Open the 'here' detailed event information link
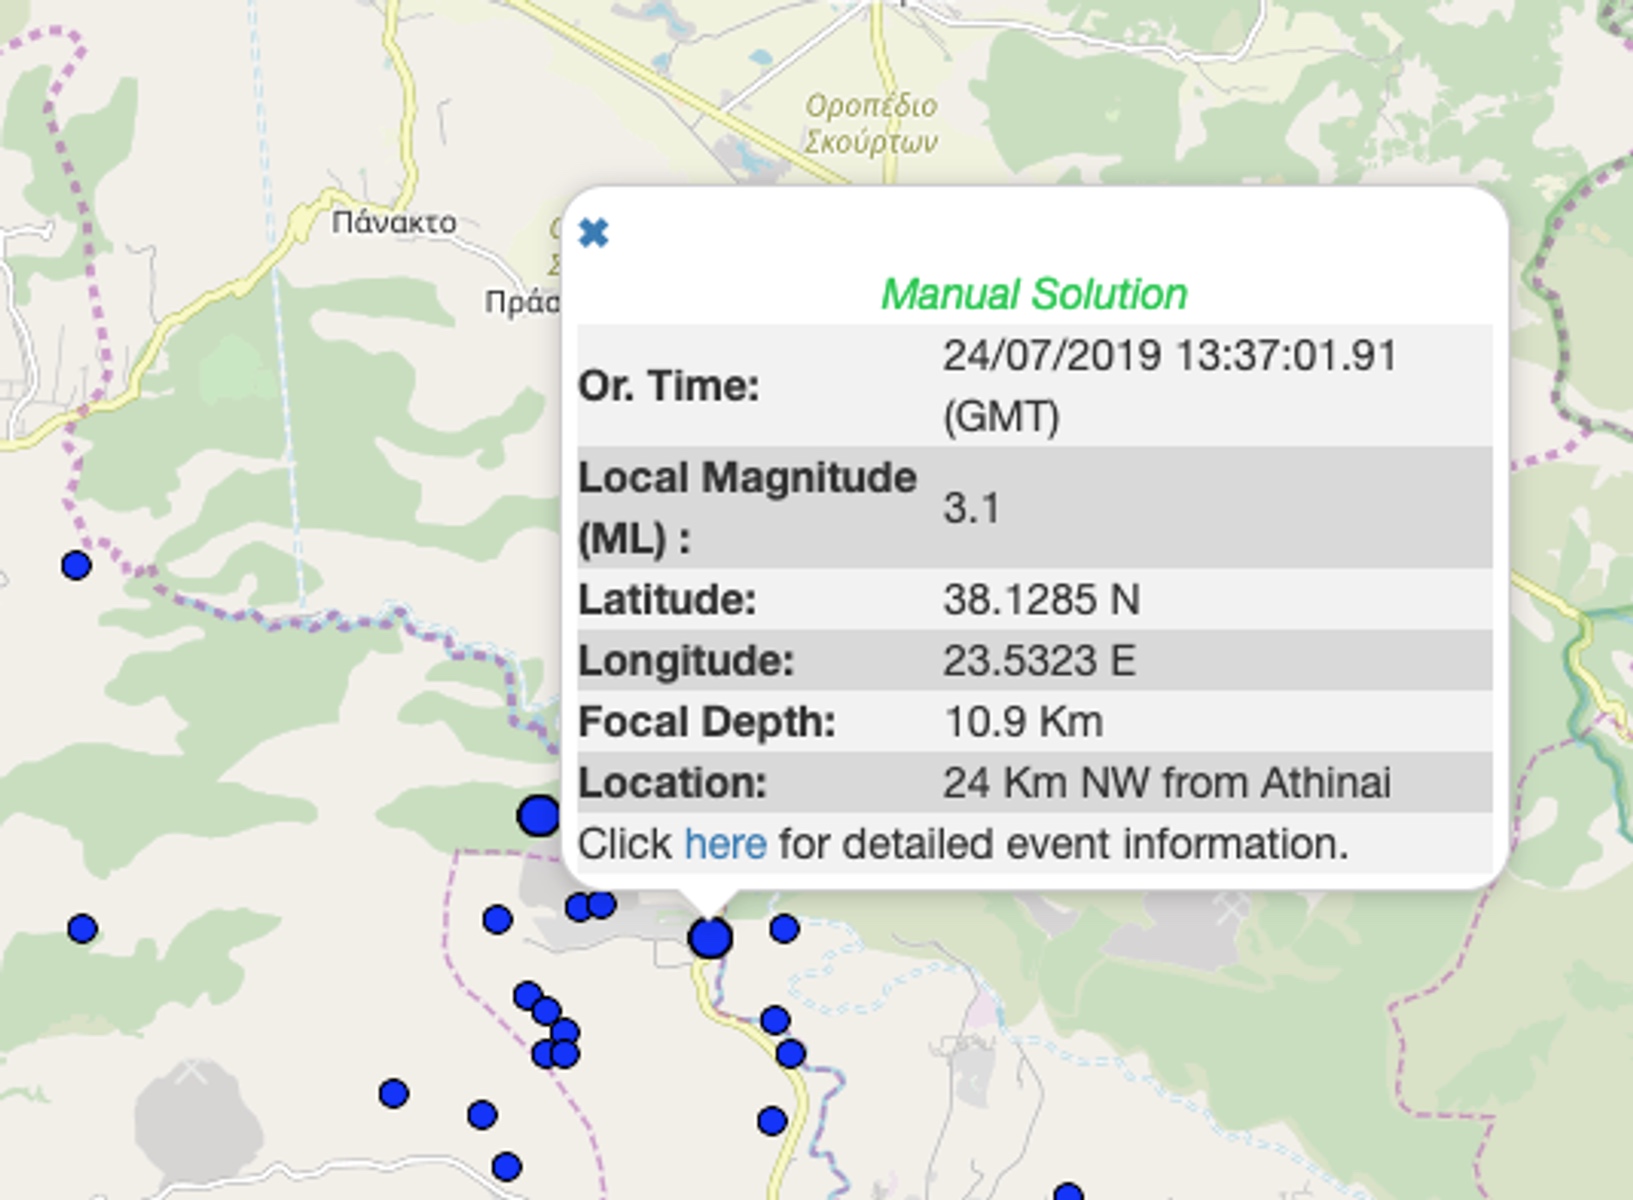Image resolution: width=1633 pixels, height=1200 pixels. [725, 844]
